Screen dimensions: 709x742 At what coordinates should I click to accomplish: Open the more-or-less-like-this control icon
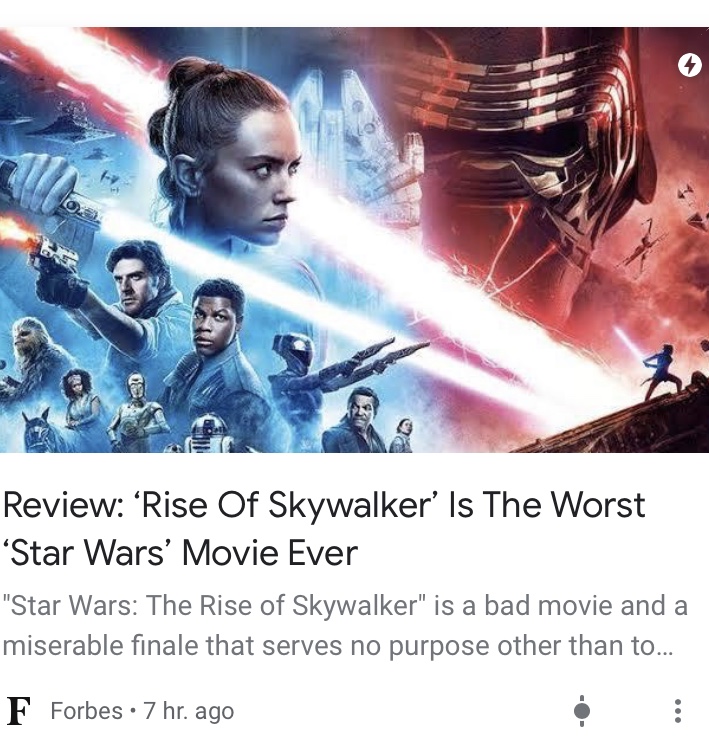click(x=582, y=710)
